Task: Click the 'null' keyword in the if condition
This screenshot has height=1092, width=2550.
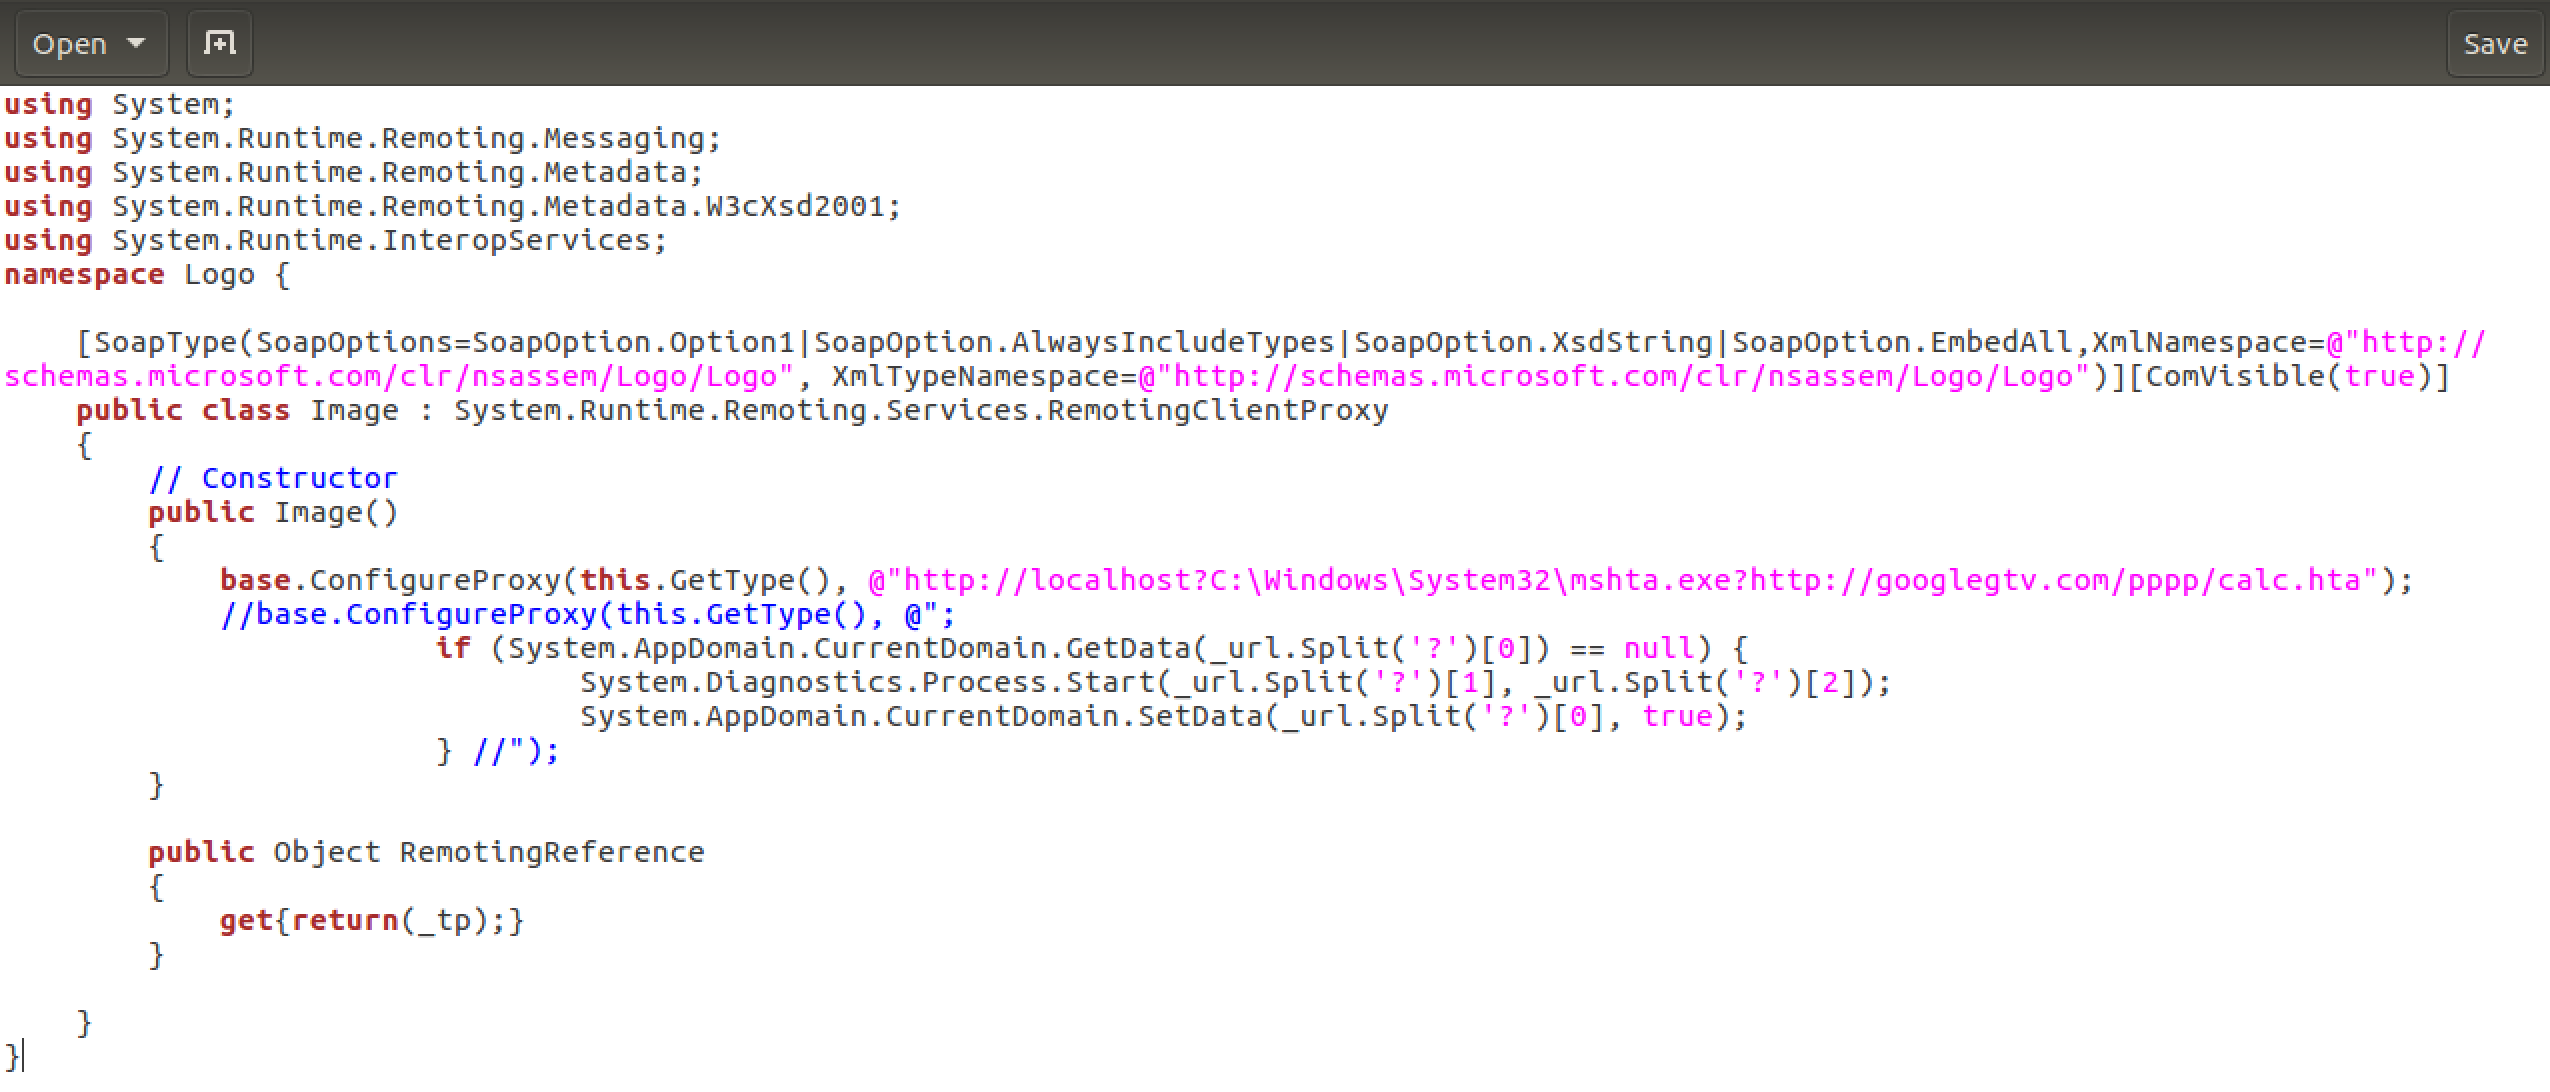Action: pos(1659,649)
